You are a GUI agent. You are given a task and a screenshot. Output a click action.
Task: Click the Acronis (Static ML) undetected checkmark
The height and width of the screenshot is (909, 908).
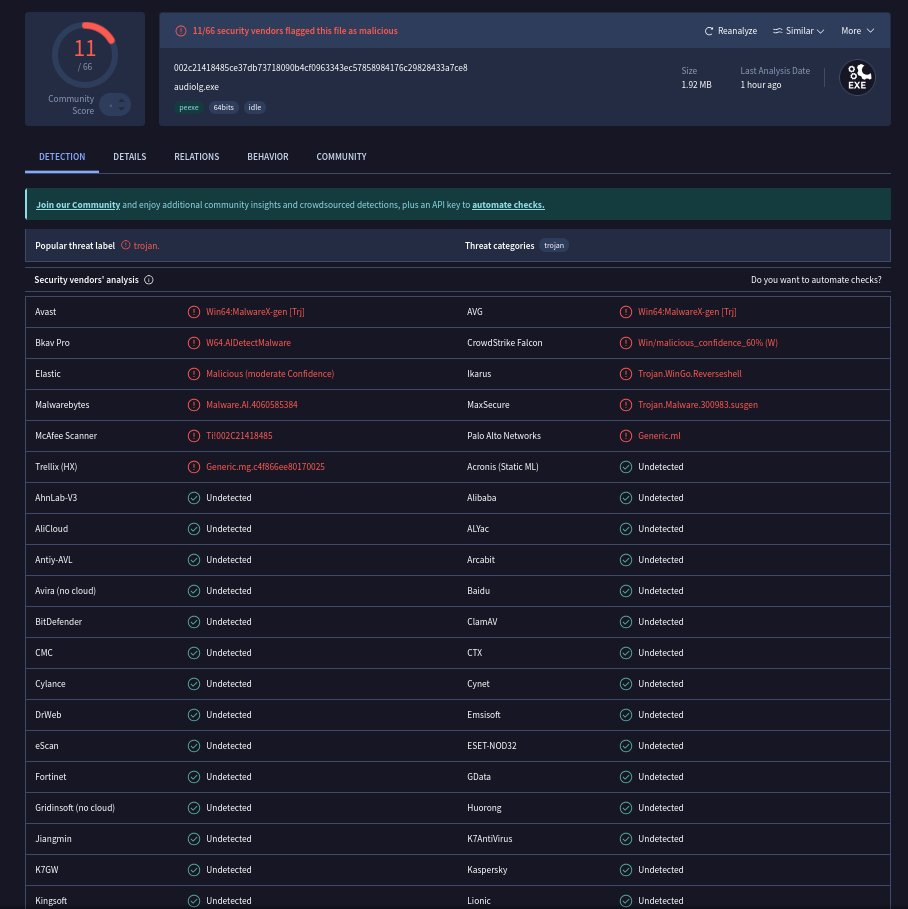coord(626,467)
